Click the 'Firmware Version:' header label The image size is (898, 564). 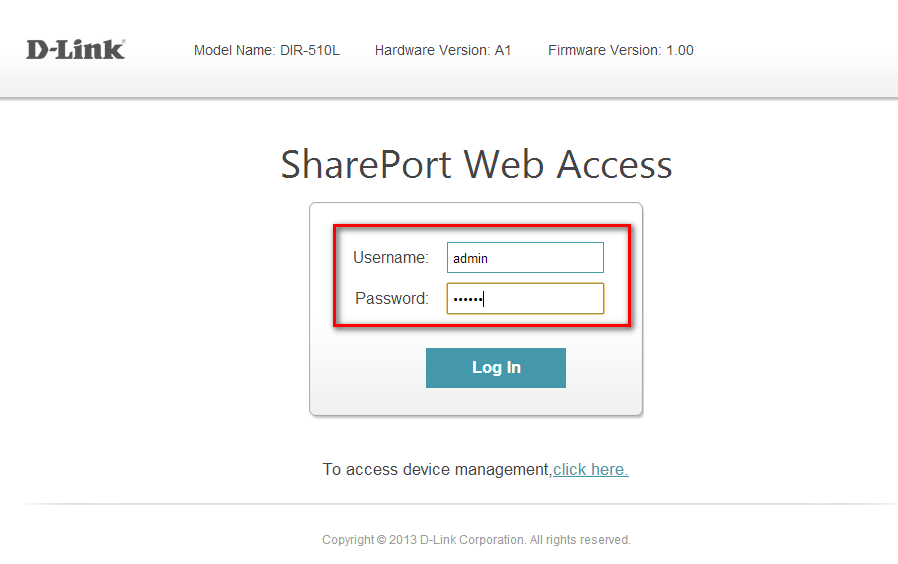point(604,50)
